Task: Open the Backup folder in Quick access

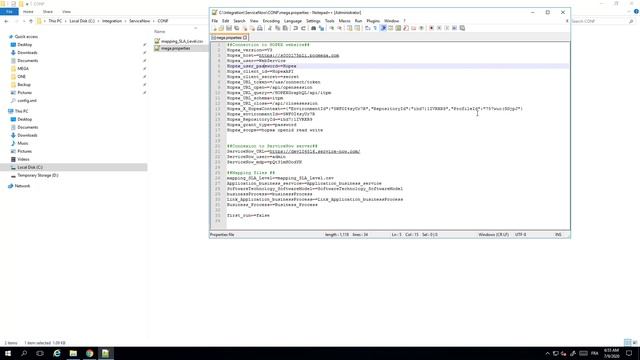Action: [x=24, y=84]
